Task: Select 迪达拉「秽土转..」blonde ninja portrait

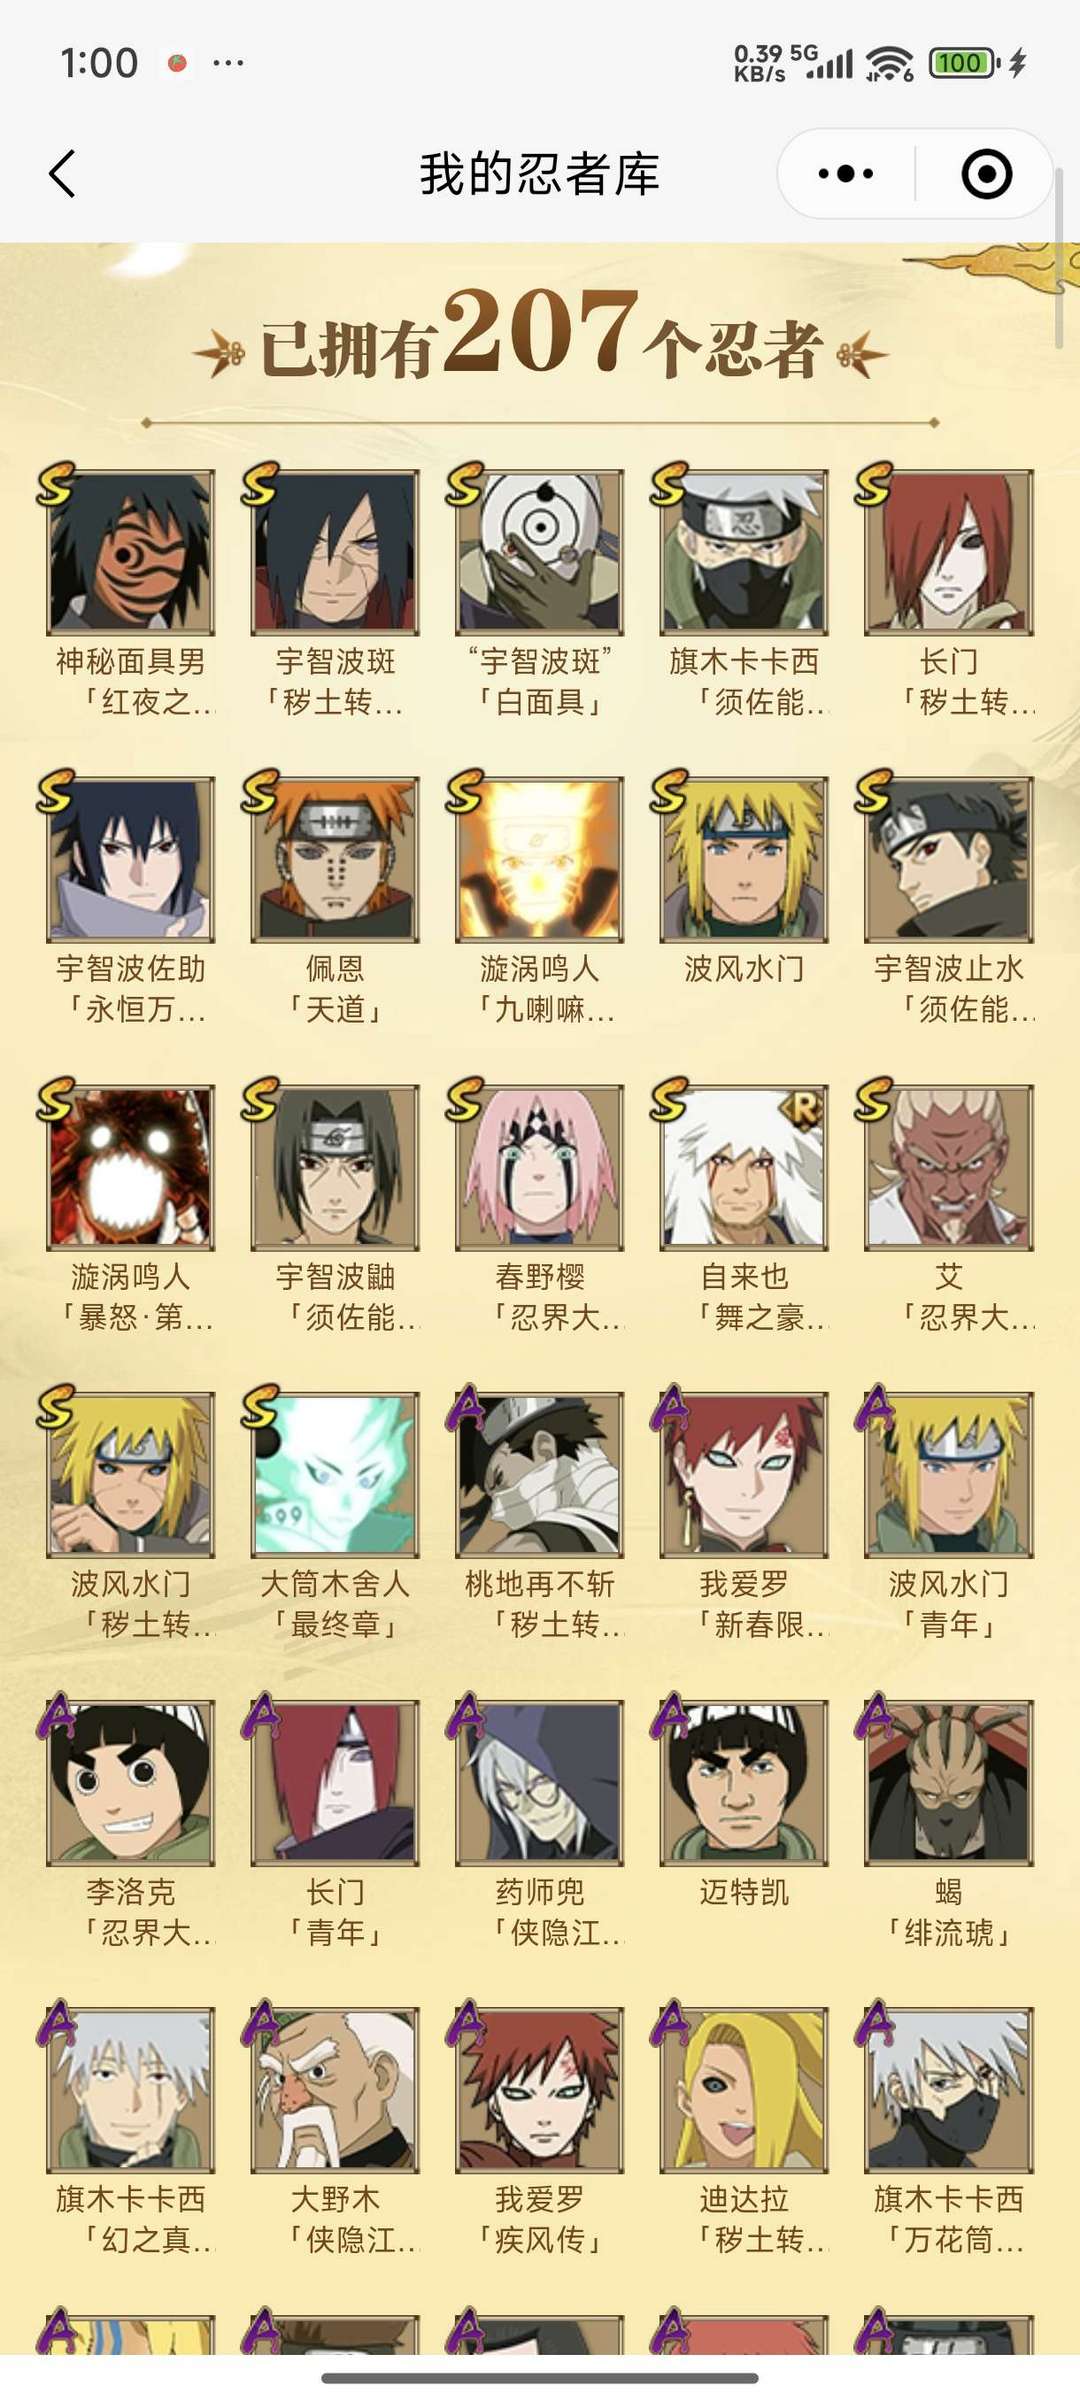Action: coord(744,2090)
